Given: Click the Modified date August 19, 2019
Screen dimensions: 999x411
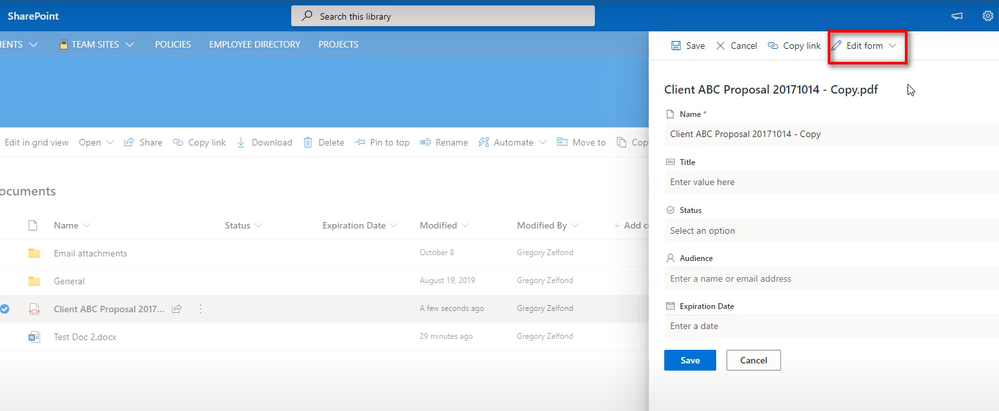Looking at the screenshot, I should click(x=447, y=280).
